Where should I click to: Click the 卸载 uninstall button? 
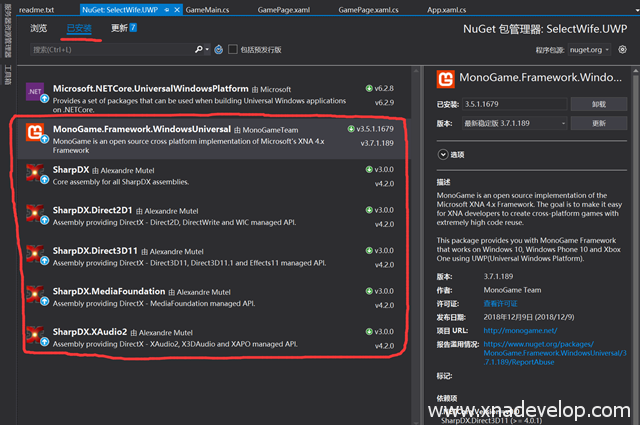[x=597, y=103]
